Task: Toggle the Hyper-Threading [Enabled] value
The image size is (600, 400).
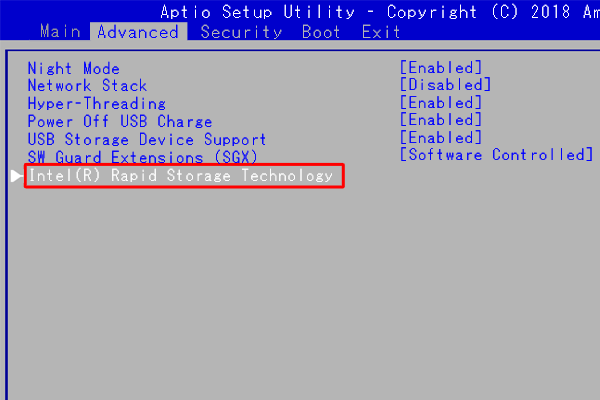Action: point(440,104)
